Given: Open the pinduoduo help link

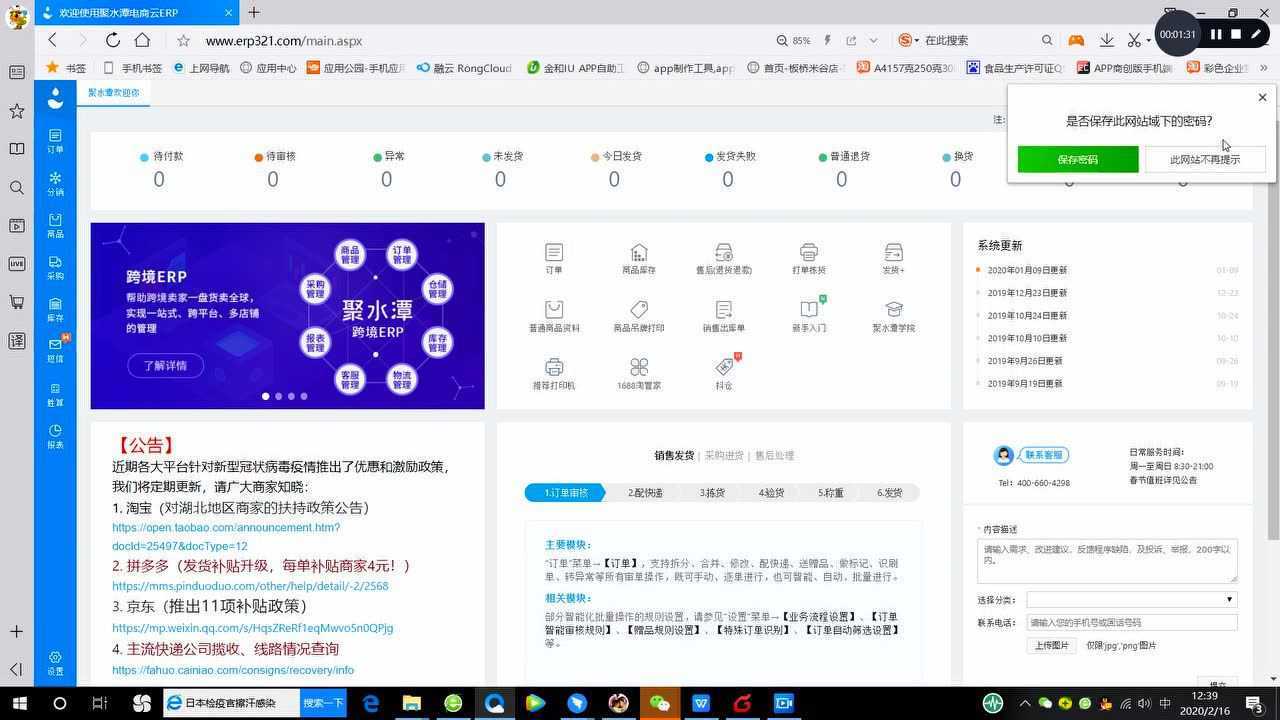Looking at the screenshot, I should tap(250, 586).
